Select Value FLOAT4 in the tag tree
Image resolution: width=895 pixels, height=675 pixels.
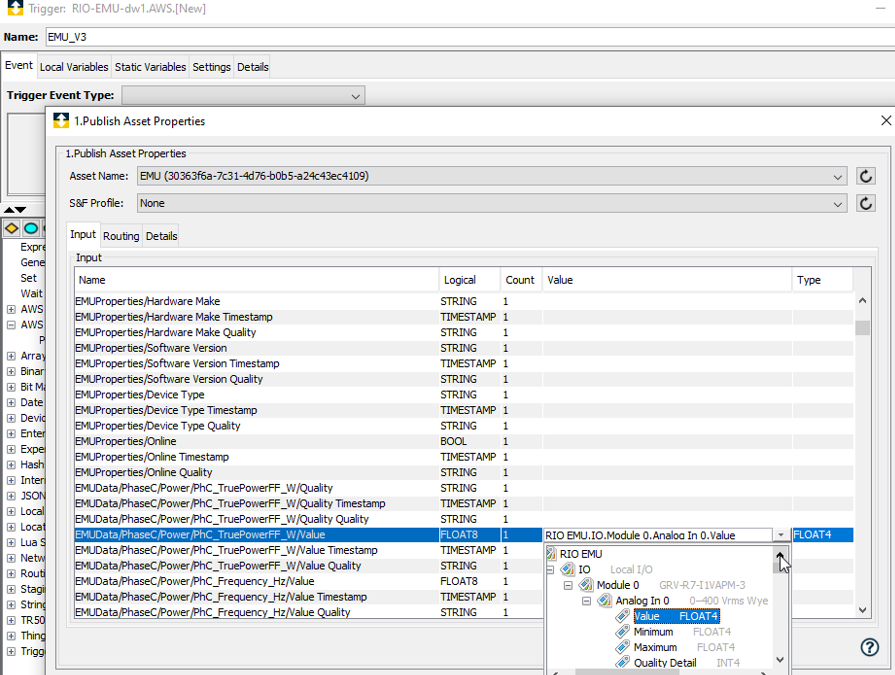coord(676,616)
